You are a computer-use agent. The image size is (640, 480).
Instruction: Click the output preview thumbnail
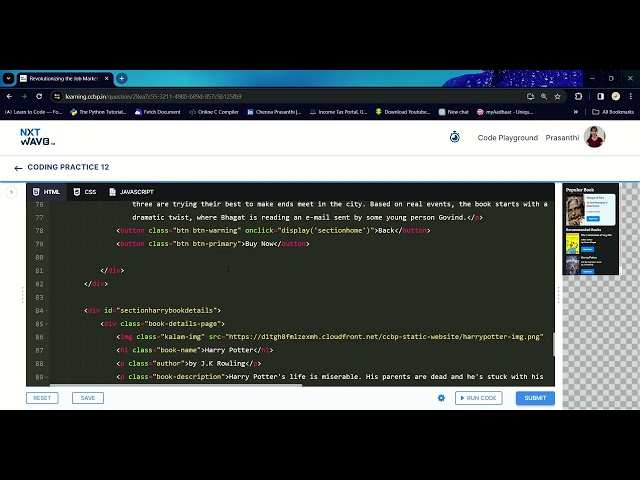click(591, 229)
